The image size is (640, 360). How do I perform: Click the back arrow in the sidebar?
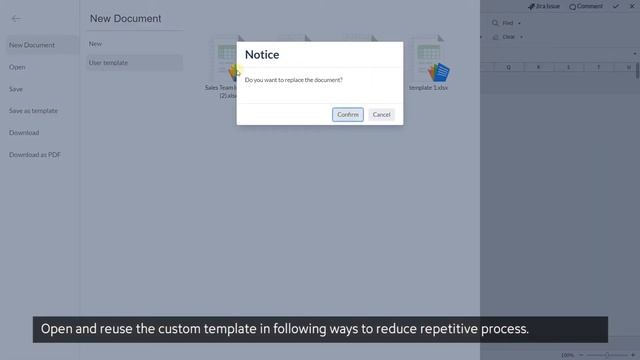16,18
